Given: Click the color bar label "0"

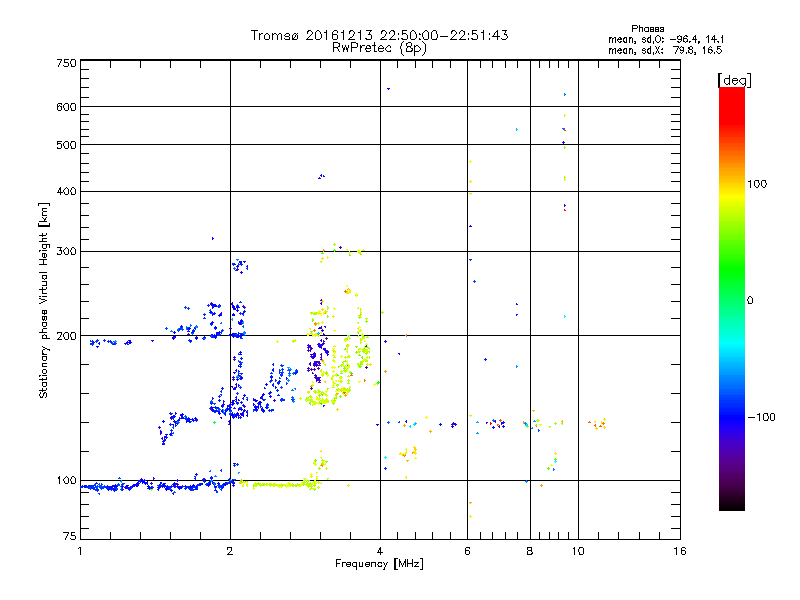Looking at the screenshot, I should coord(750,300).
